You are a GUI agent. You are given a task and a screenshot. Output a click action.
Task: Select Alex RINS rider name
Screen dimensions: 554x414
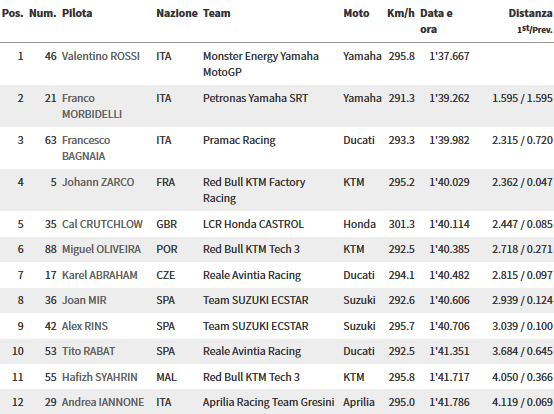click(85, 326)
